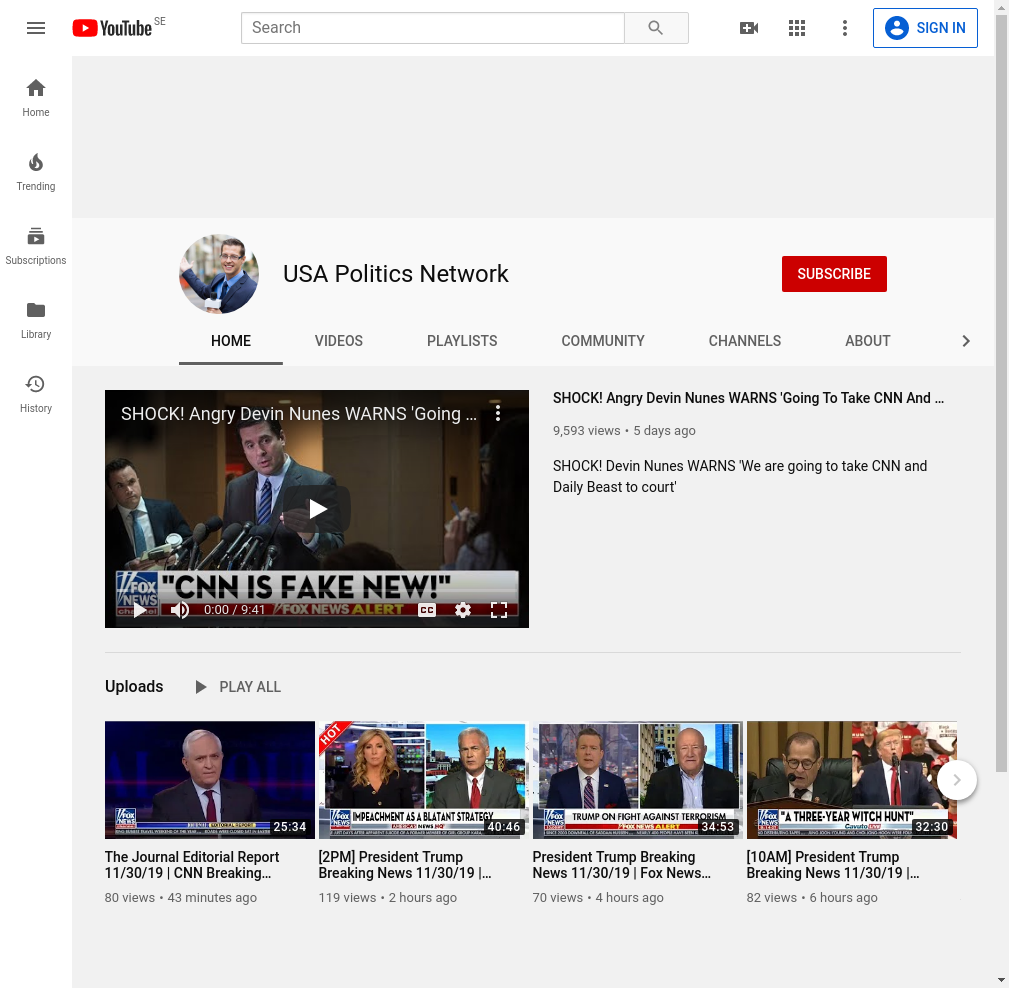Focus the Search input field

432,28
